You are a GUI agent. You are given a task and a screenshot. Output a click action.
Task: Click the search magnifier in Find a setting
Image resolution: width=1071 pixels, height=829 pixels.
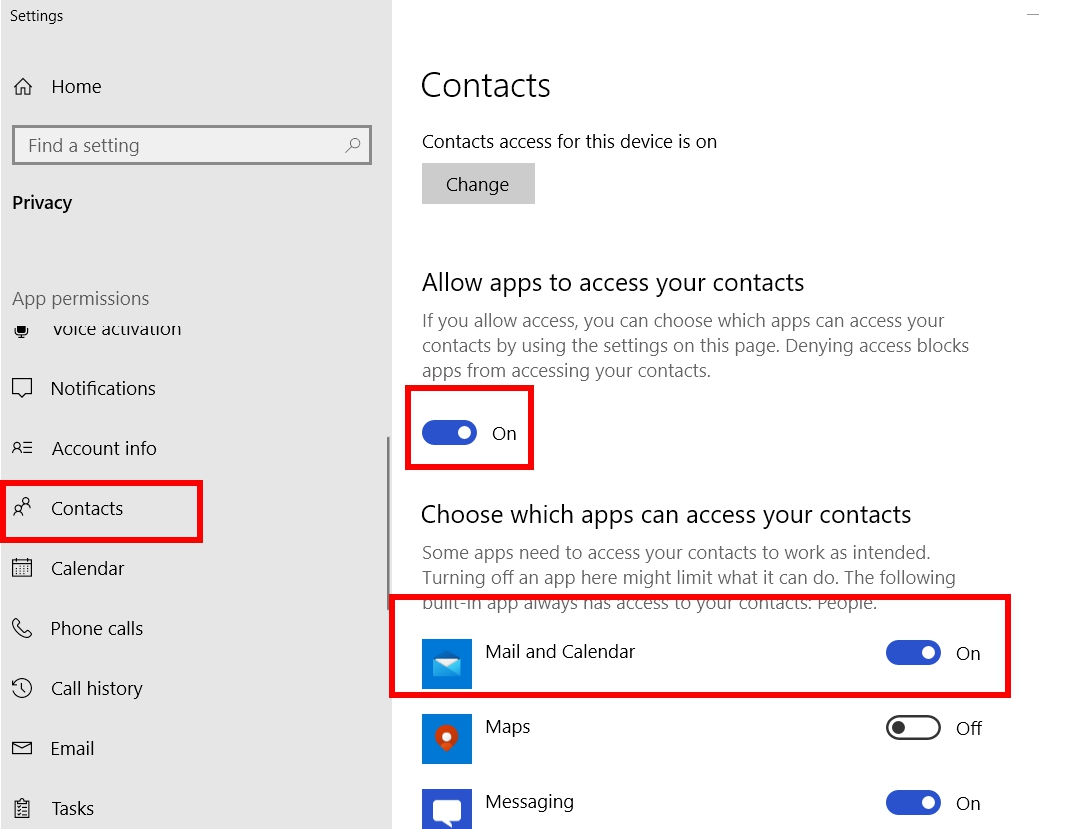(352, 145)
